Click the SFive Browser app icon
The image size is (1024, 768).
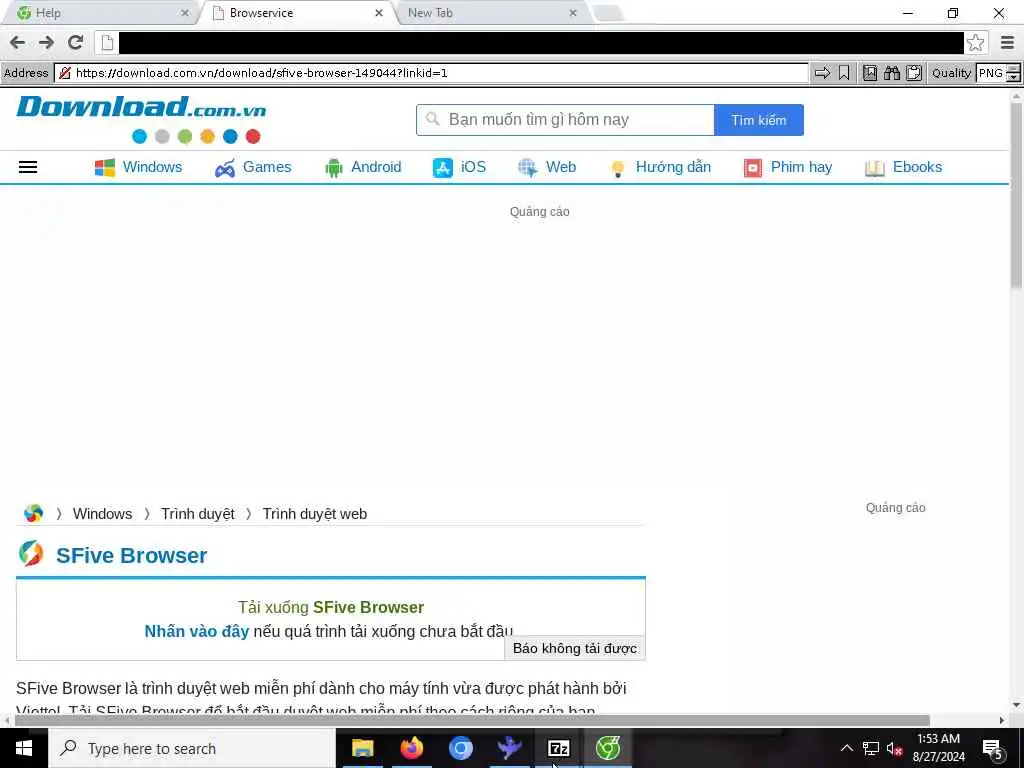coord(31,554)
